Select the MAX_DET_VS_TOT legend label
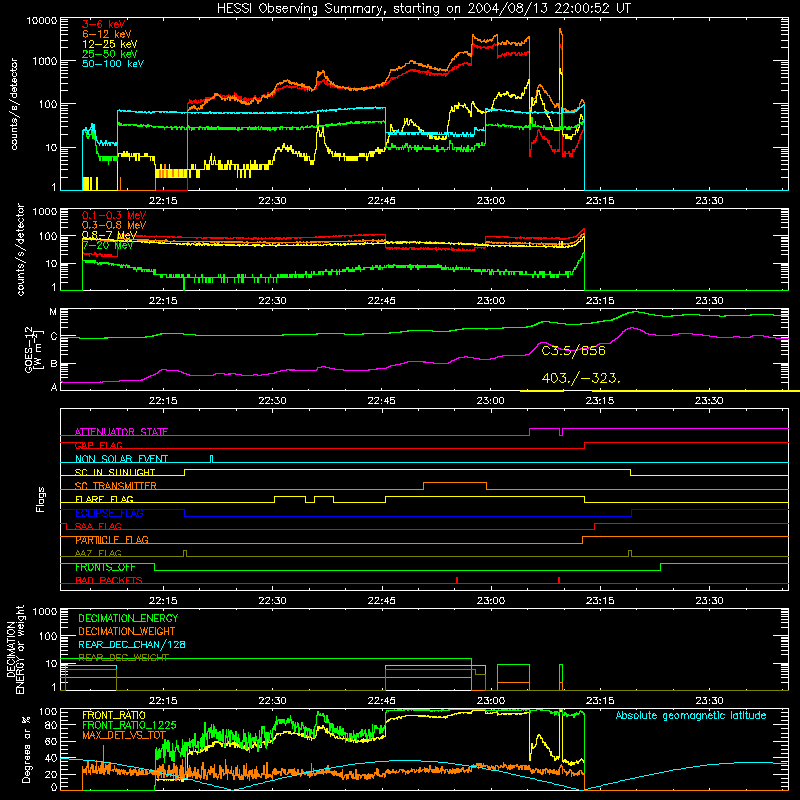Image resolution: width=800 pixels, height=800 pixels. point(124,735)
